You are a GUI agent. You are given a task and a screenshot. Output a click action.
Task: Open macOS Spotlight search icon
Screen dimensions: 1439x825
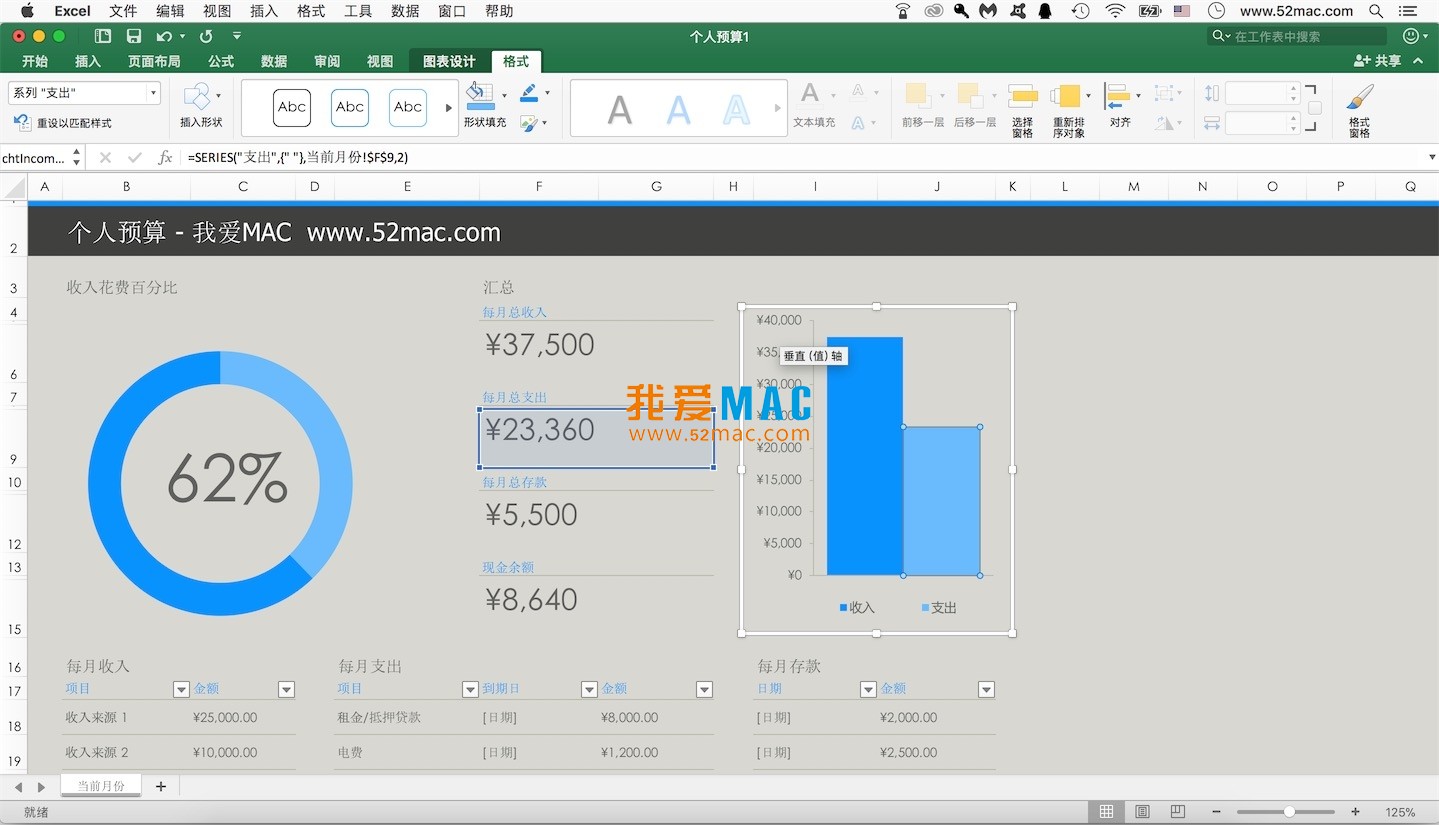pos(1376,11)
